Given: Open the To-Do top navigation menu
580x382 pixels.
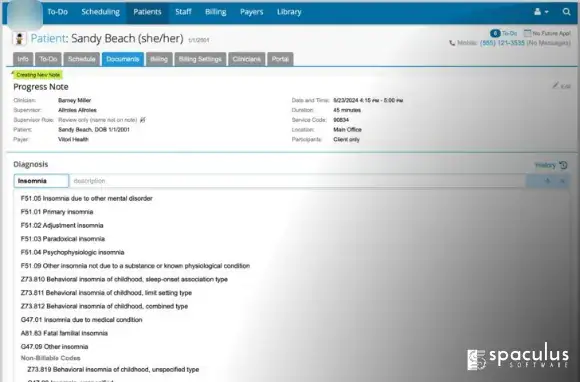Looking at the screenshot, I should (x=57, y=12).
